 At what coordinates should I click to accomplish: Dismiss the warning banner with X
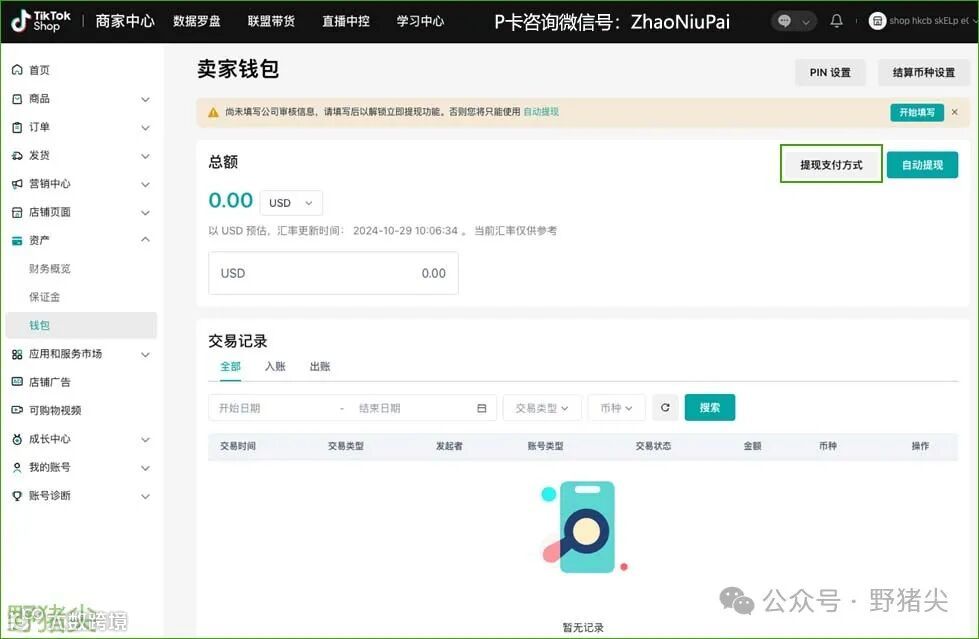[x=955, y=112]
